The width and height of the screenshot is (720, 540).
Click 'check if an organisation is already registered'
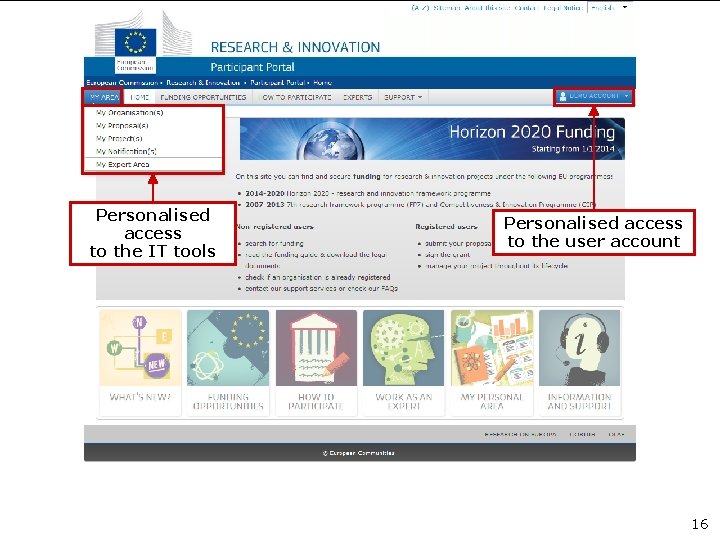click(318, 277)
